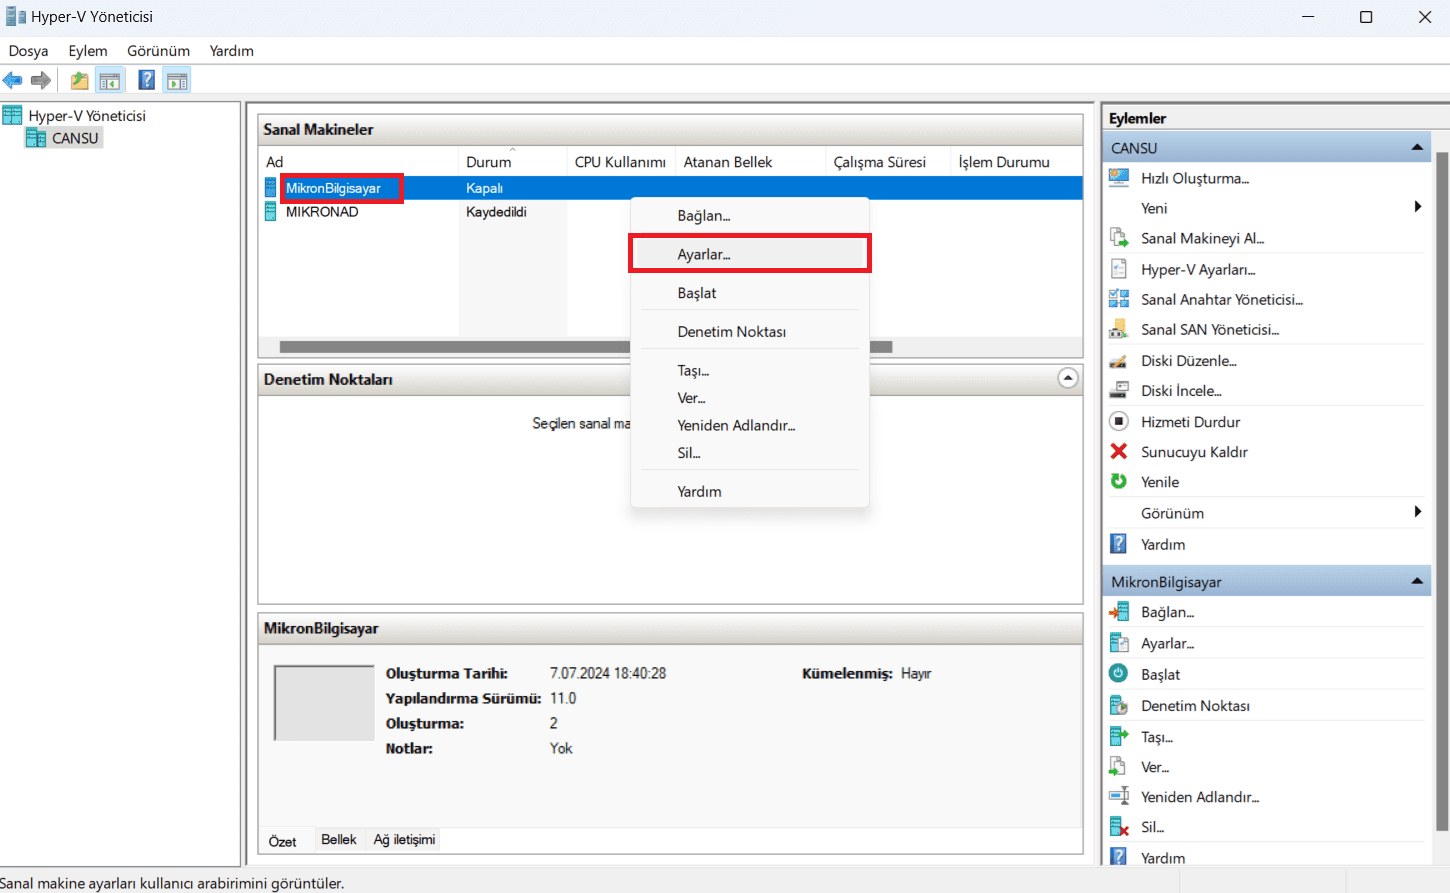Click the Taşı icon in Actions pane
The height and width of the screenshot is (893, 1450).
[1119, 736]
